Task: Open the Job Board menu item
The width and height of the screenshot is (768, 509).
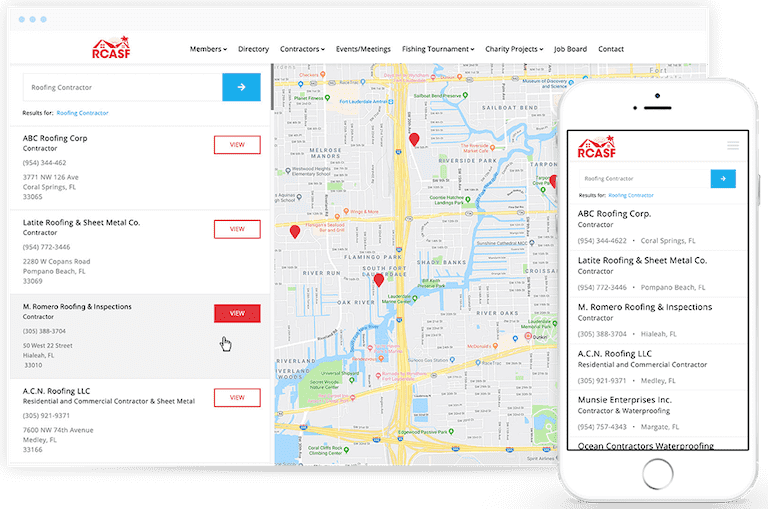Action: (570, 49)
